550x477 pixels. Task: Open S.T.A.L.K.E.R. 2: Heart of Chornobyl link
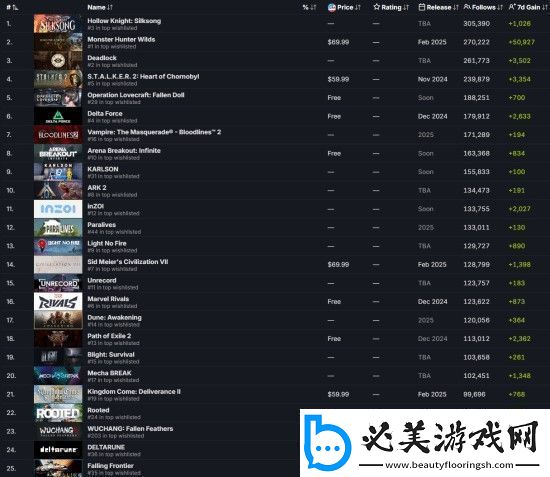pos(143,76)
